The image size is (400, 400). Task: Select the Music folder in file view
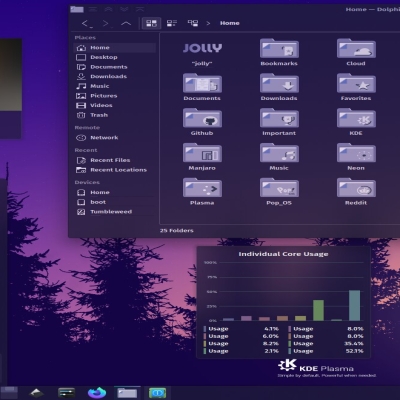279,153
